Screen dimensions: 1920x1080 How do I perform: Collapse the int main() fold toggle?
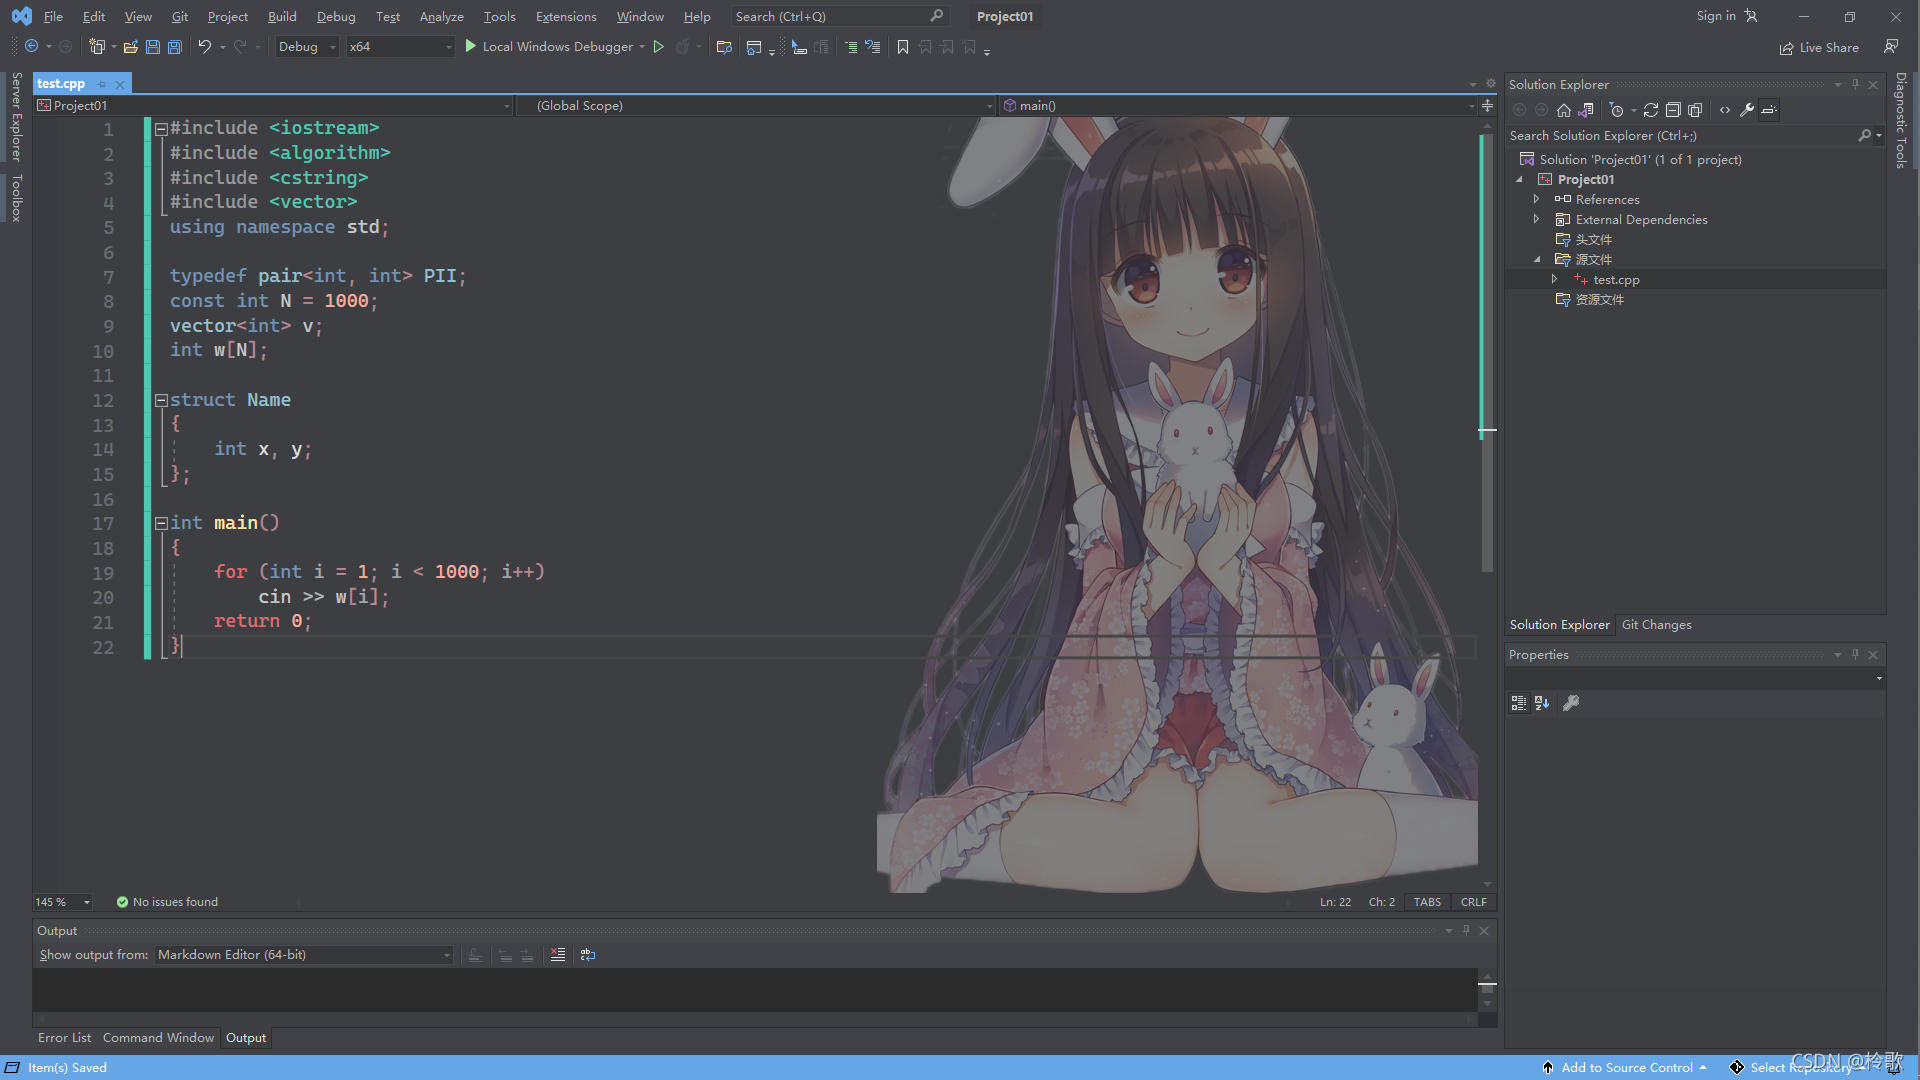click(160, 523)
